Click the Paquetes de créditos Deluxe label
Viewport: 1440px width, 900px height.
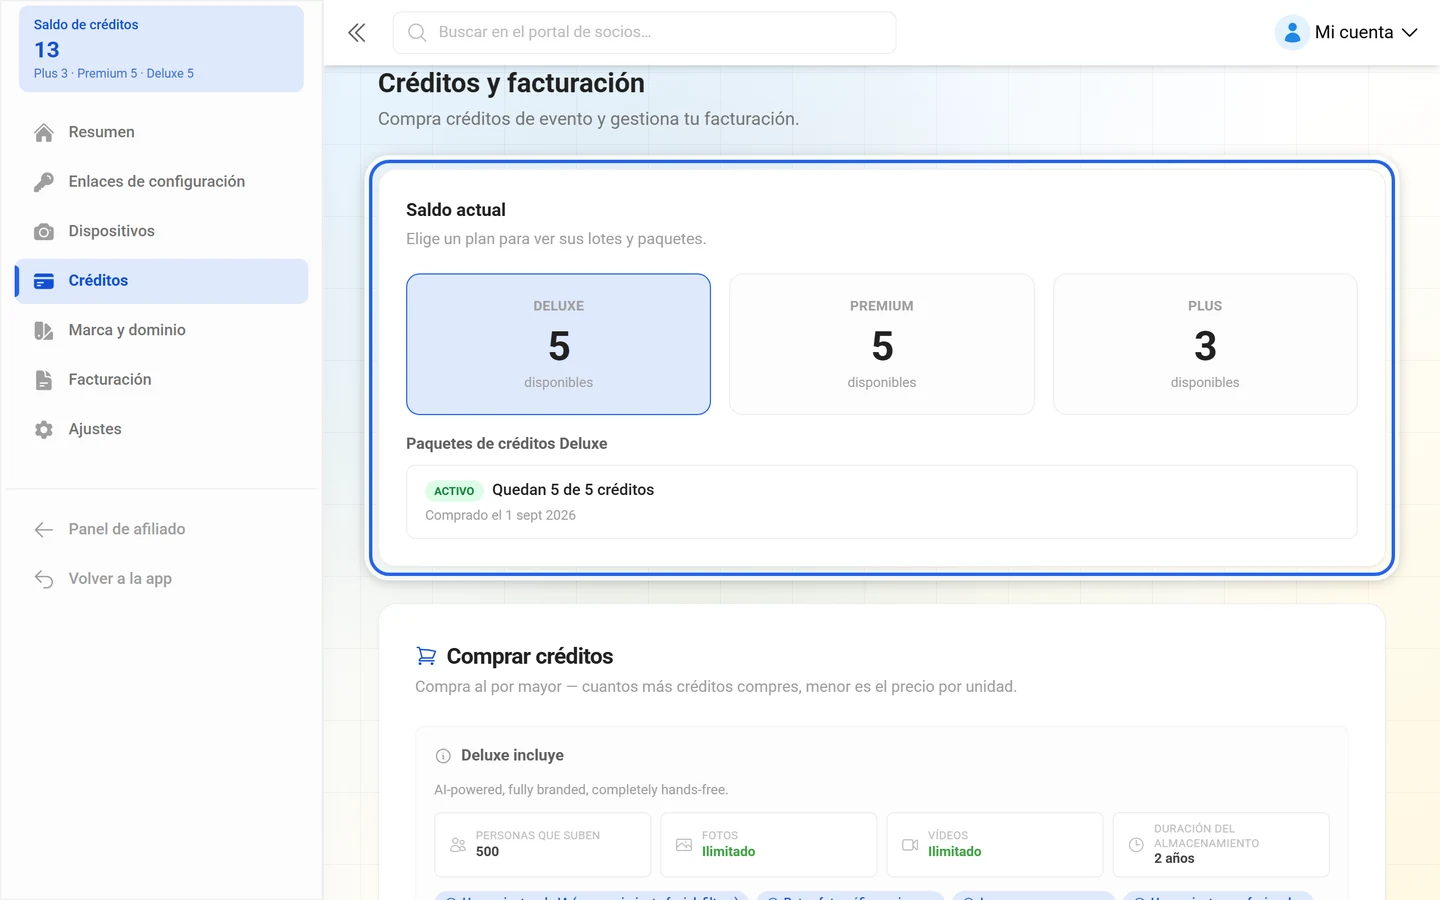click(x=506, y=444)
